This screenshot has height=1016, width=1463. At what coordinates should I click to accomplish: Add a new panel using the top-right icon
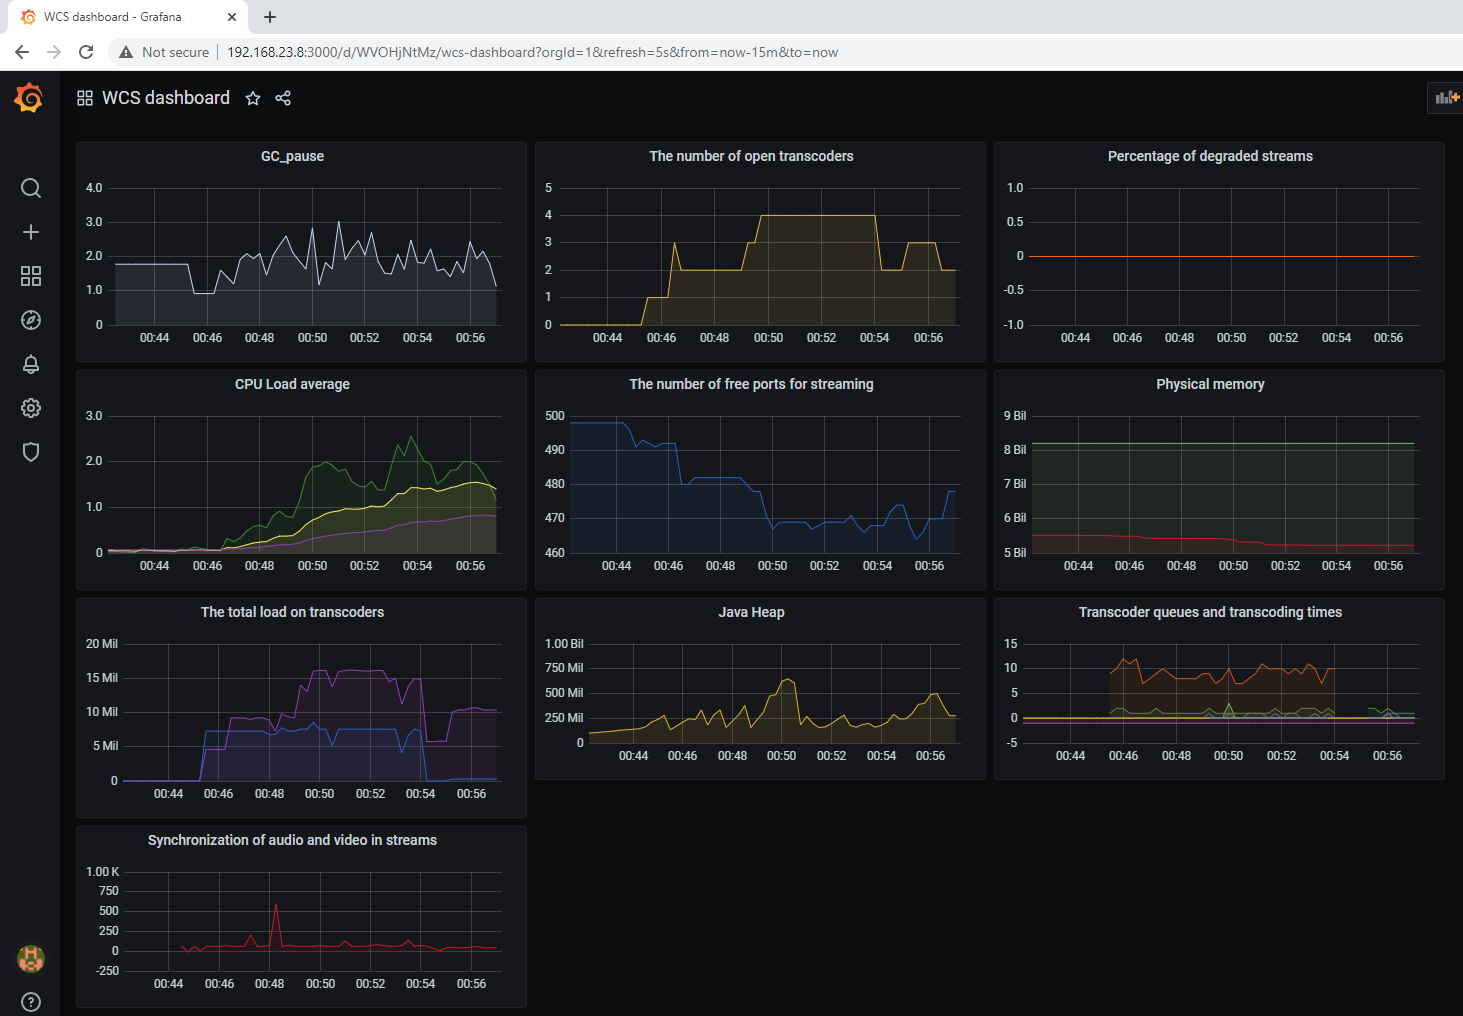click(1445, 97)
